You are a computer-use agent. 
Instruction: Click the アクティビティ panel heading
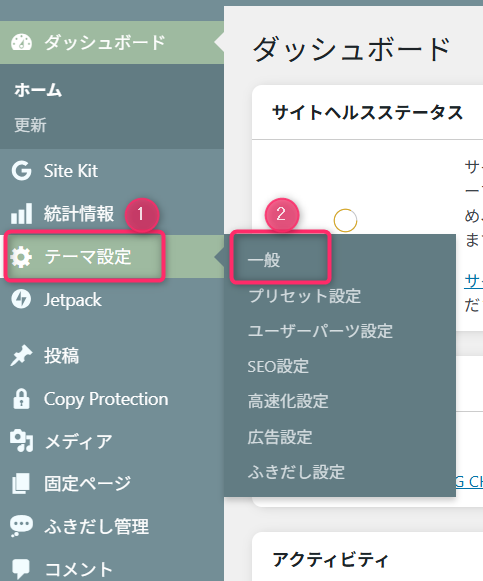330,560
